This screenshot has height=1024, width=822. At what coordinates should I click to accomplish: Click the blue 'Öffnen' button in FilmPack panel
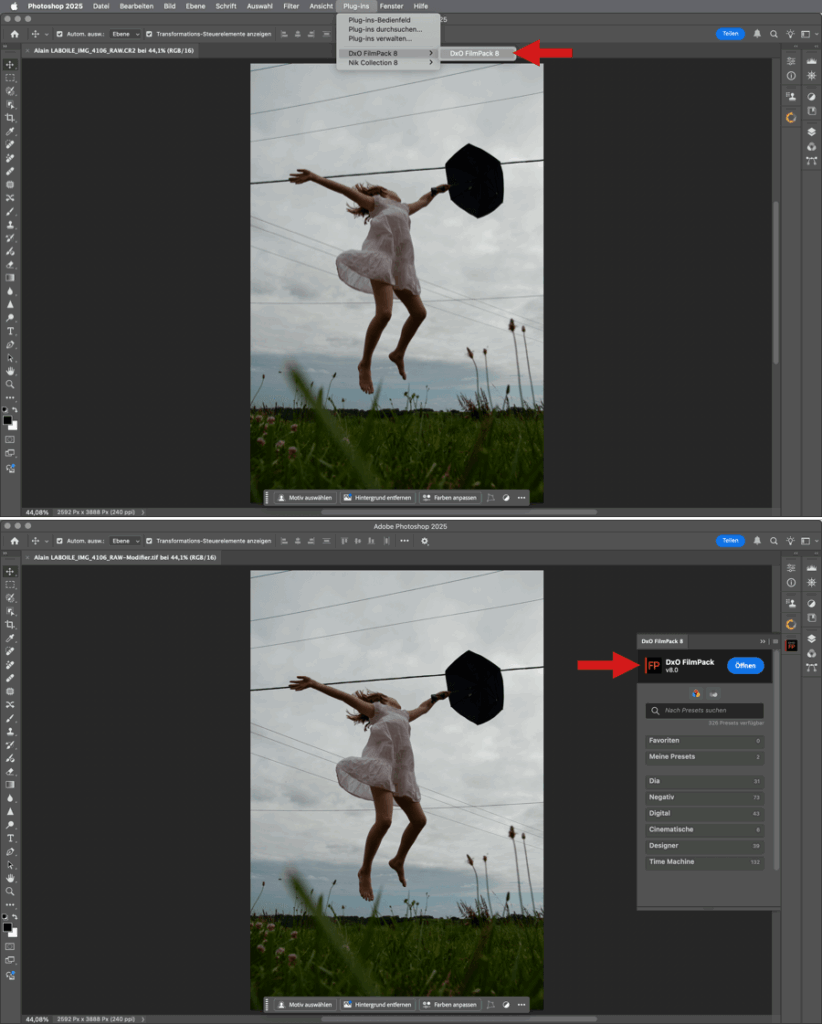coord(745,666)
